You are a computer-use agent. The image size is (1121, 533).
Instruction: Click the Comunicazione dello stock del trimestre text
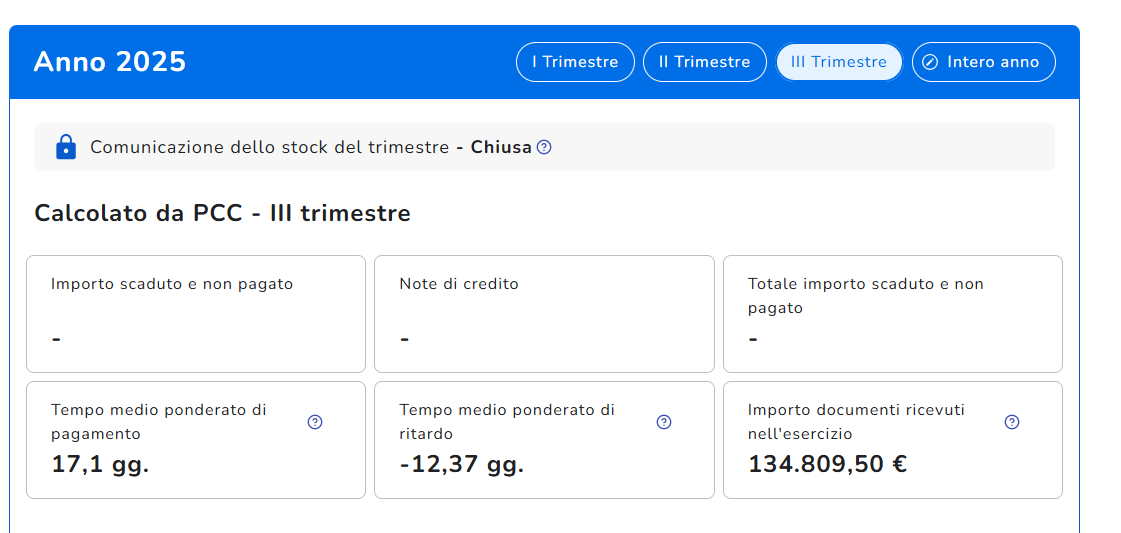(269, 147)
